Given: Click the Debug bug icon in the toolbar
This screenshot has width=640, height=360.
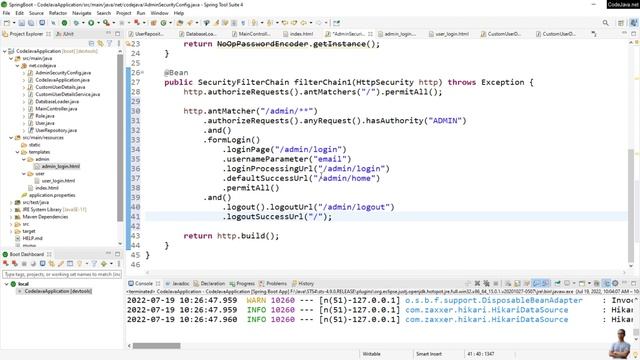Looking at the screenshot, I should click(x=76, y=23).
